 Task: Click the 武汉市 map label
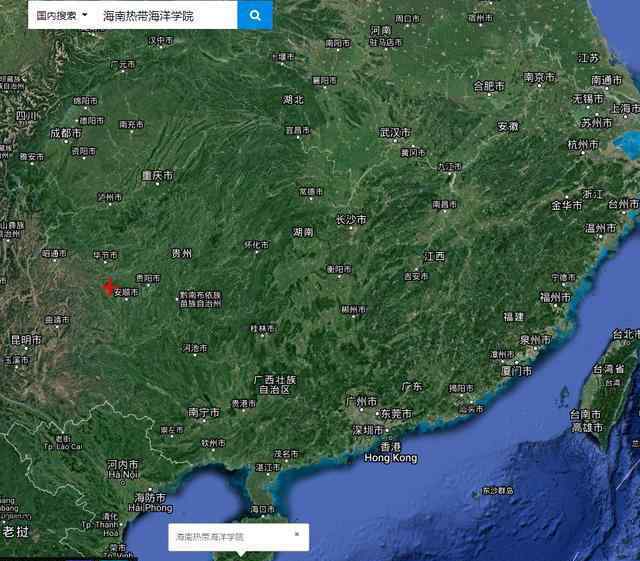[x=395, y=132]
